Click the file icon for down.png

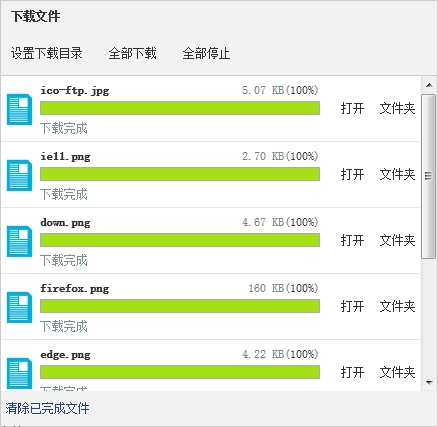click(19, 241)
